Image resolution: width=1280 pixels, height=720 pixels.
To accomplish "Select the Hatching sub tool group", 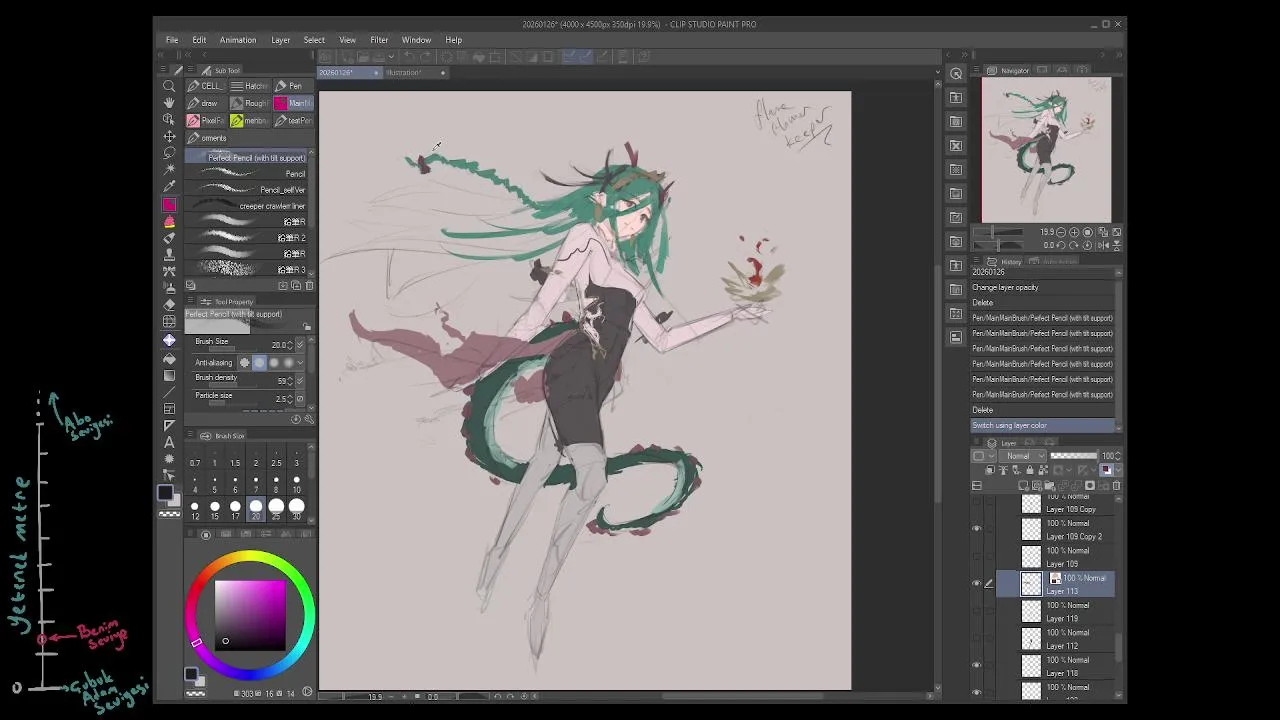I will (x=250, y=86).
